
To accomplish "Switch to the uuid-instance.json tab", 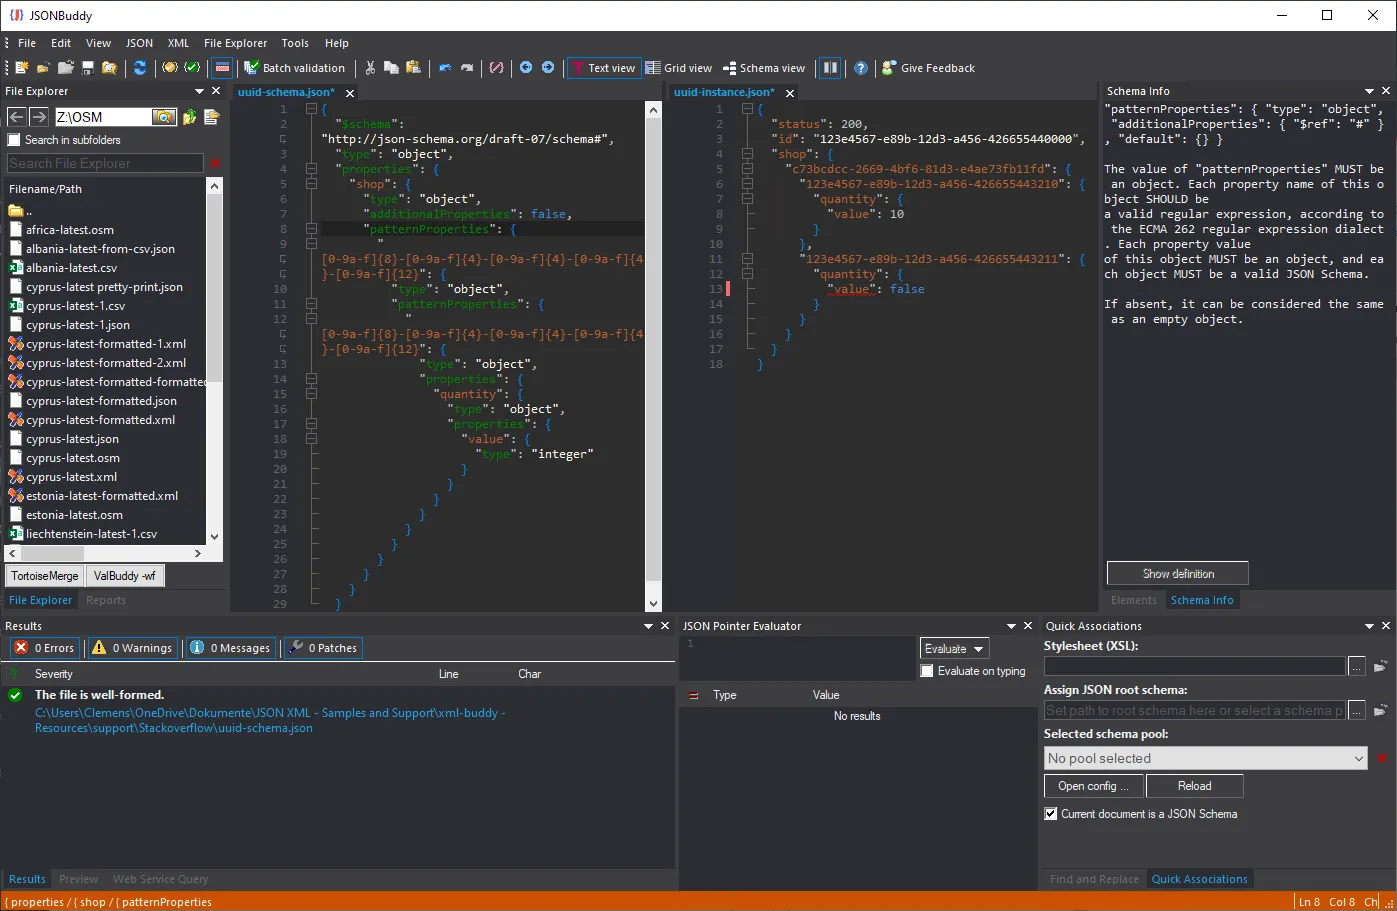I will (x=723, y=92).
